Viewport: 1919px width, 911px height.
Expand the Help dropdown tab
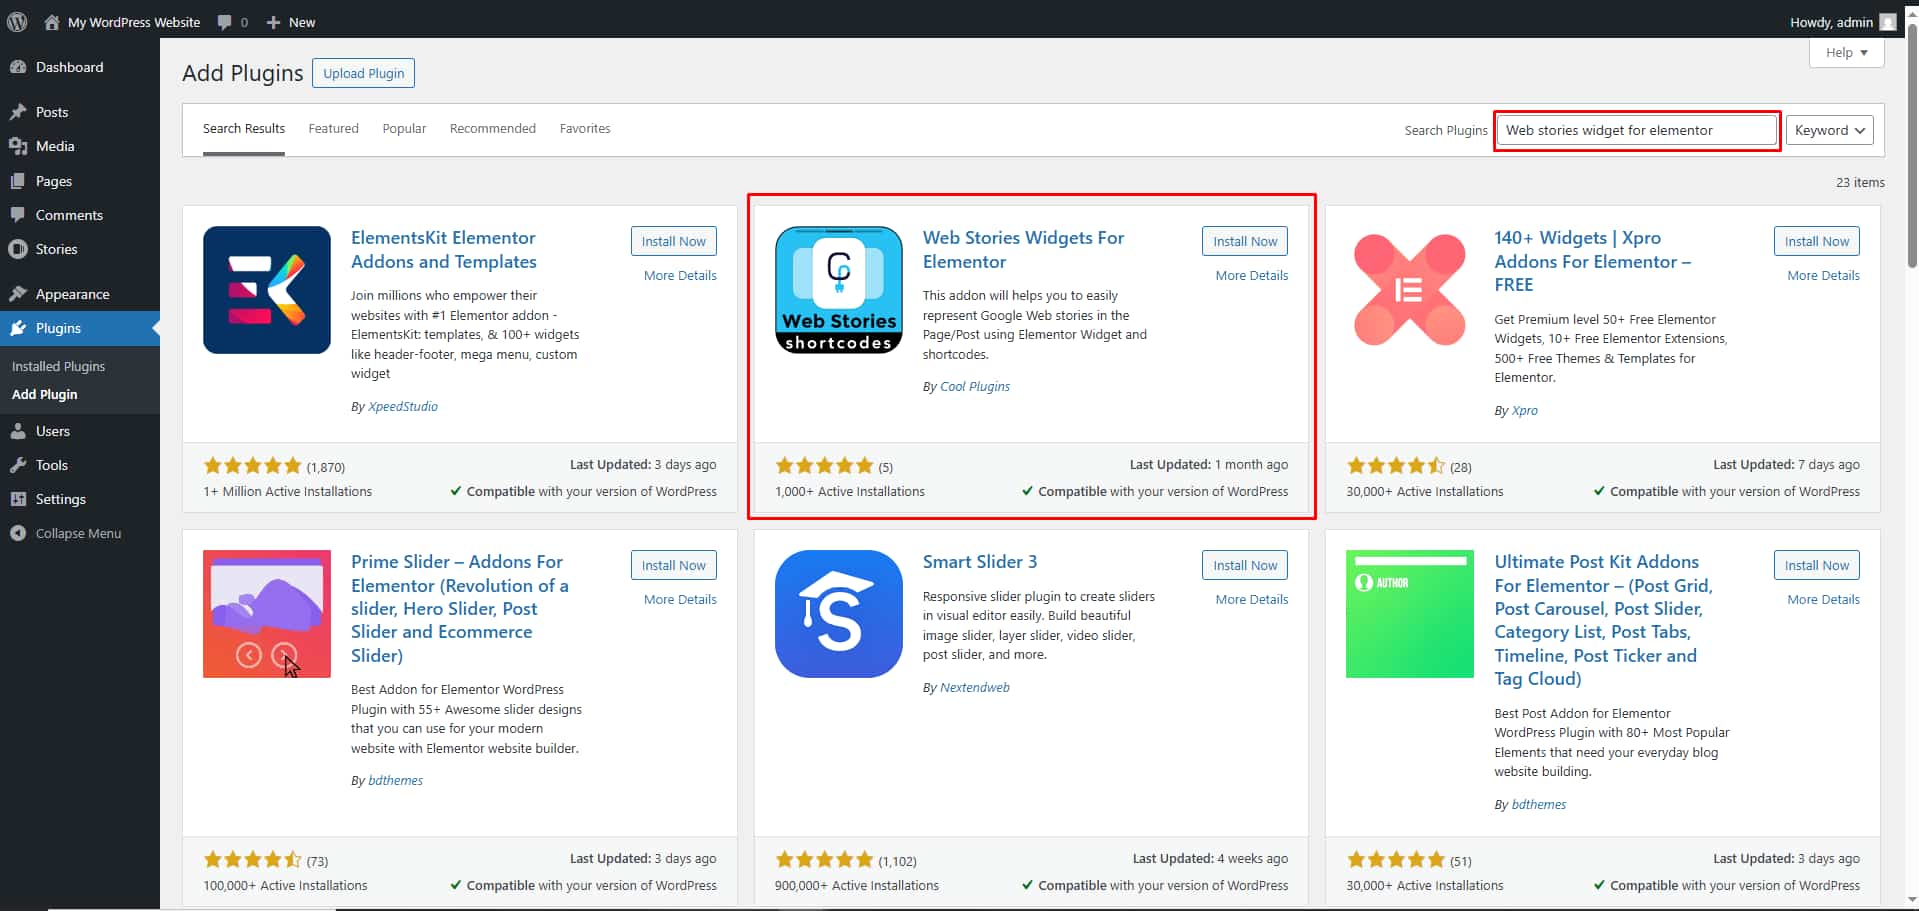coord(1846,52)
